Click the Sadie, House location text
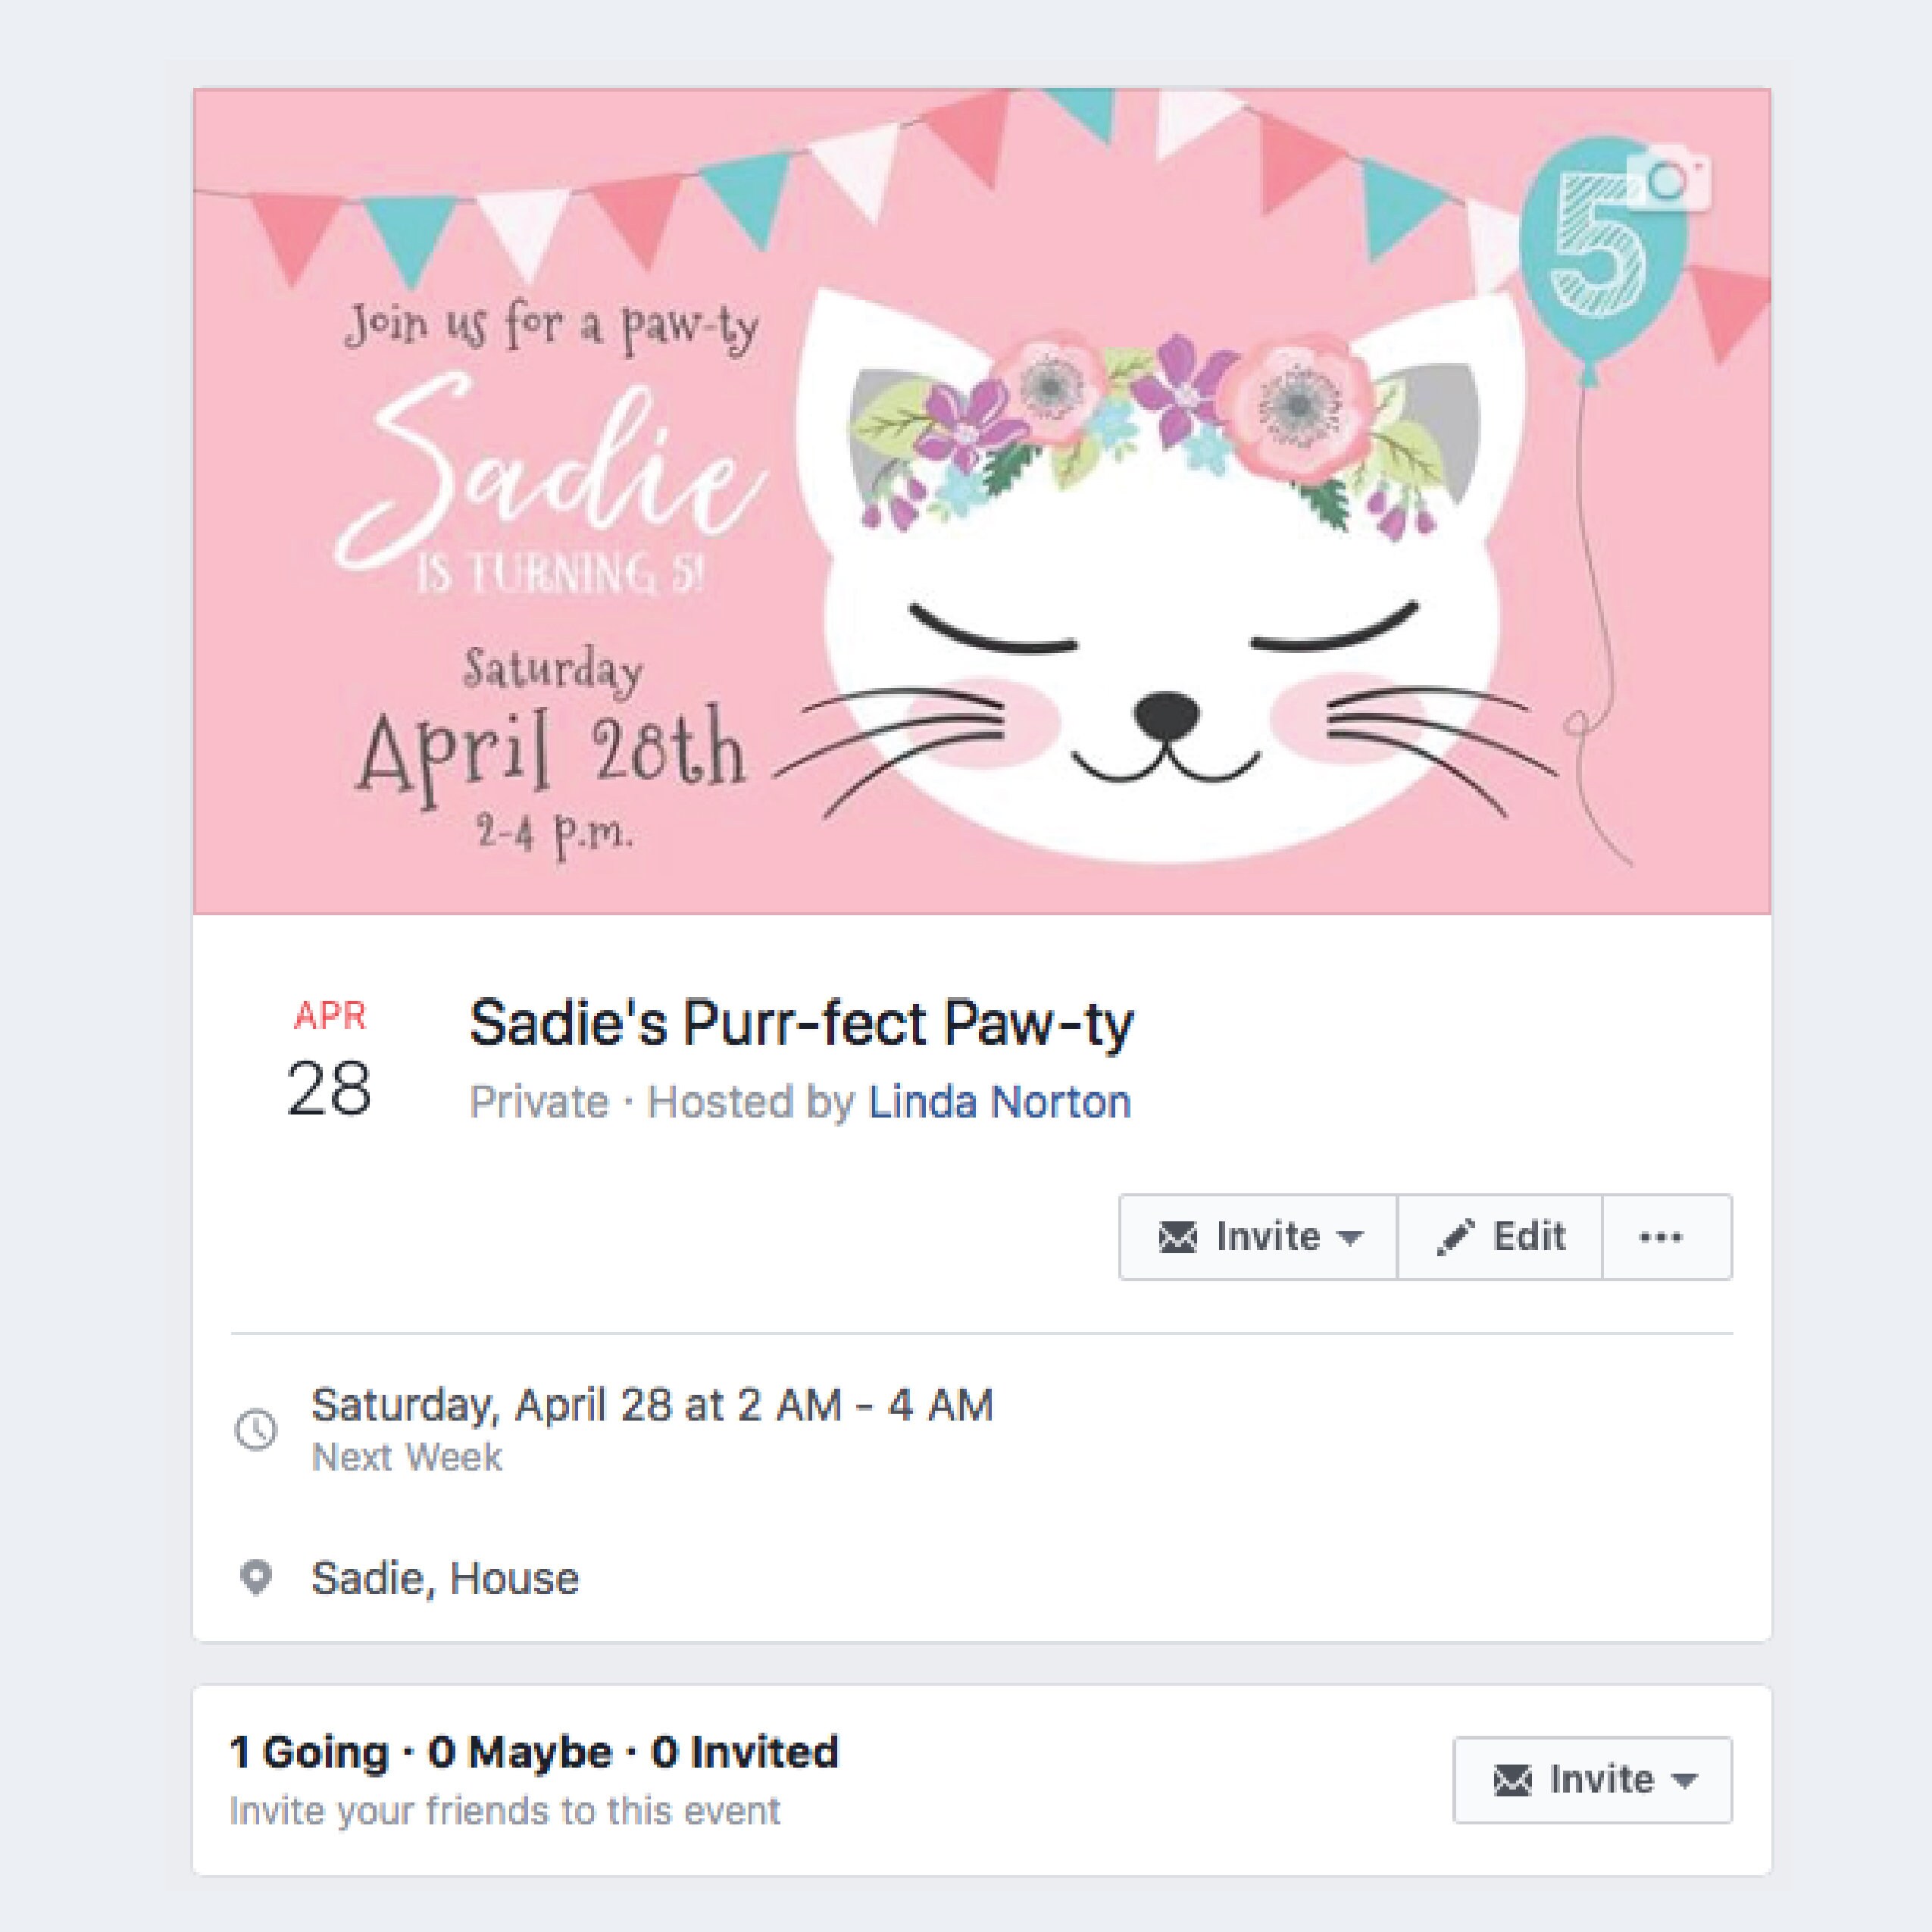This screenshot has height=1932, width=1932. click(445, 1578)
